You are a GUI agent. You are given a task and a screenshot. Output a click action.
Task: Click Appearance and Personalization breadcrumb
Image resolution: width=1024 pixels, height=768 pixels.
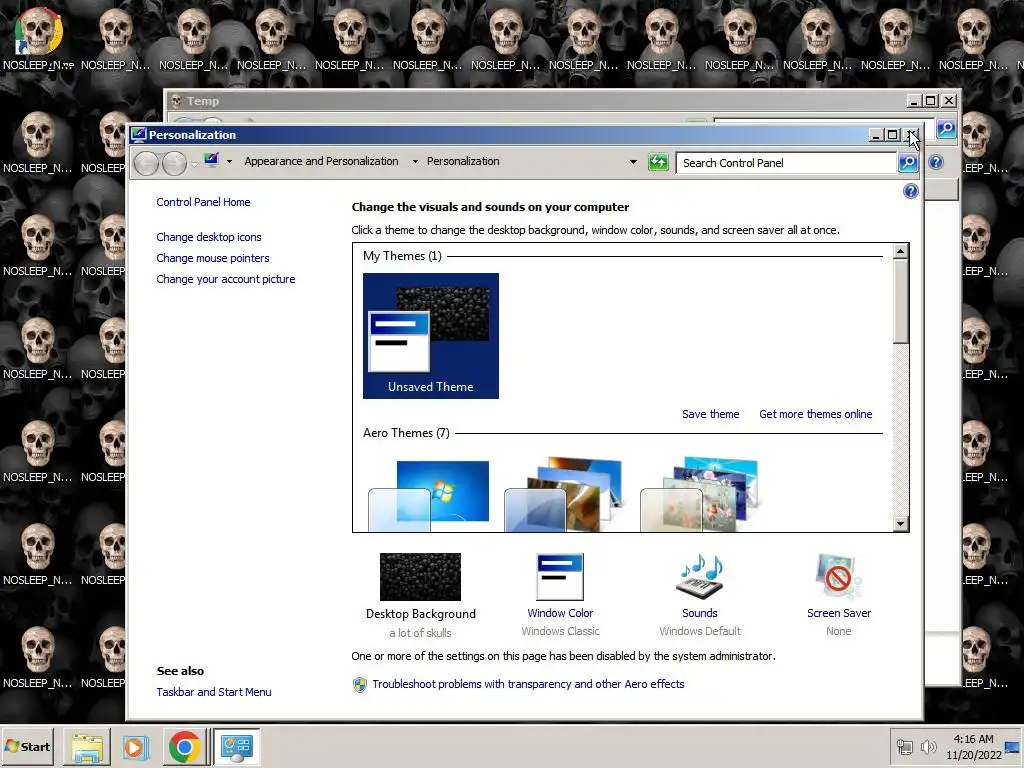tap(321, 161)
